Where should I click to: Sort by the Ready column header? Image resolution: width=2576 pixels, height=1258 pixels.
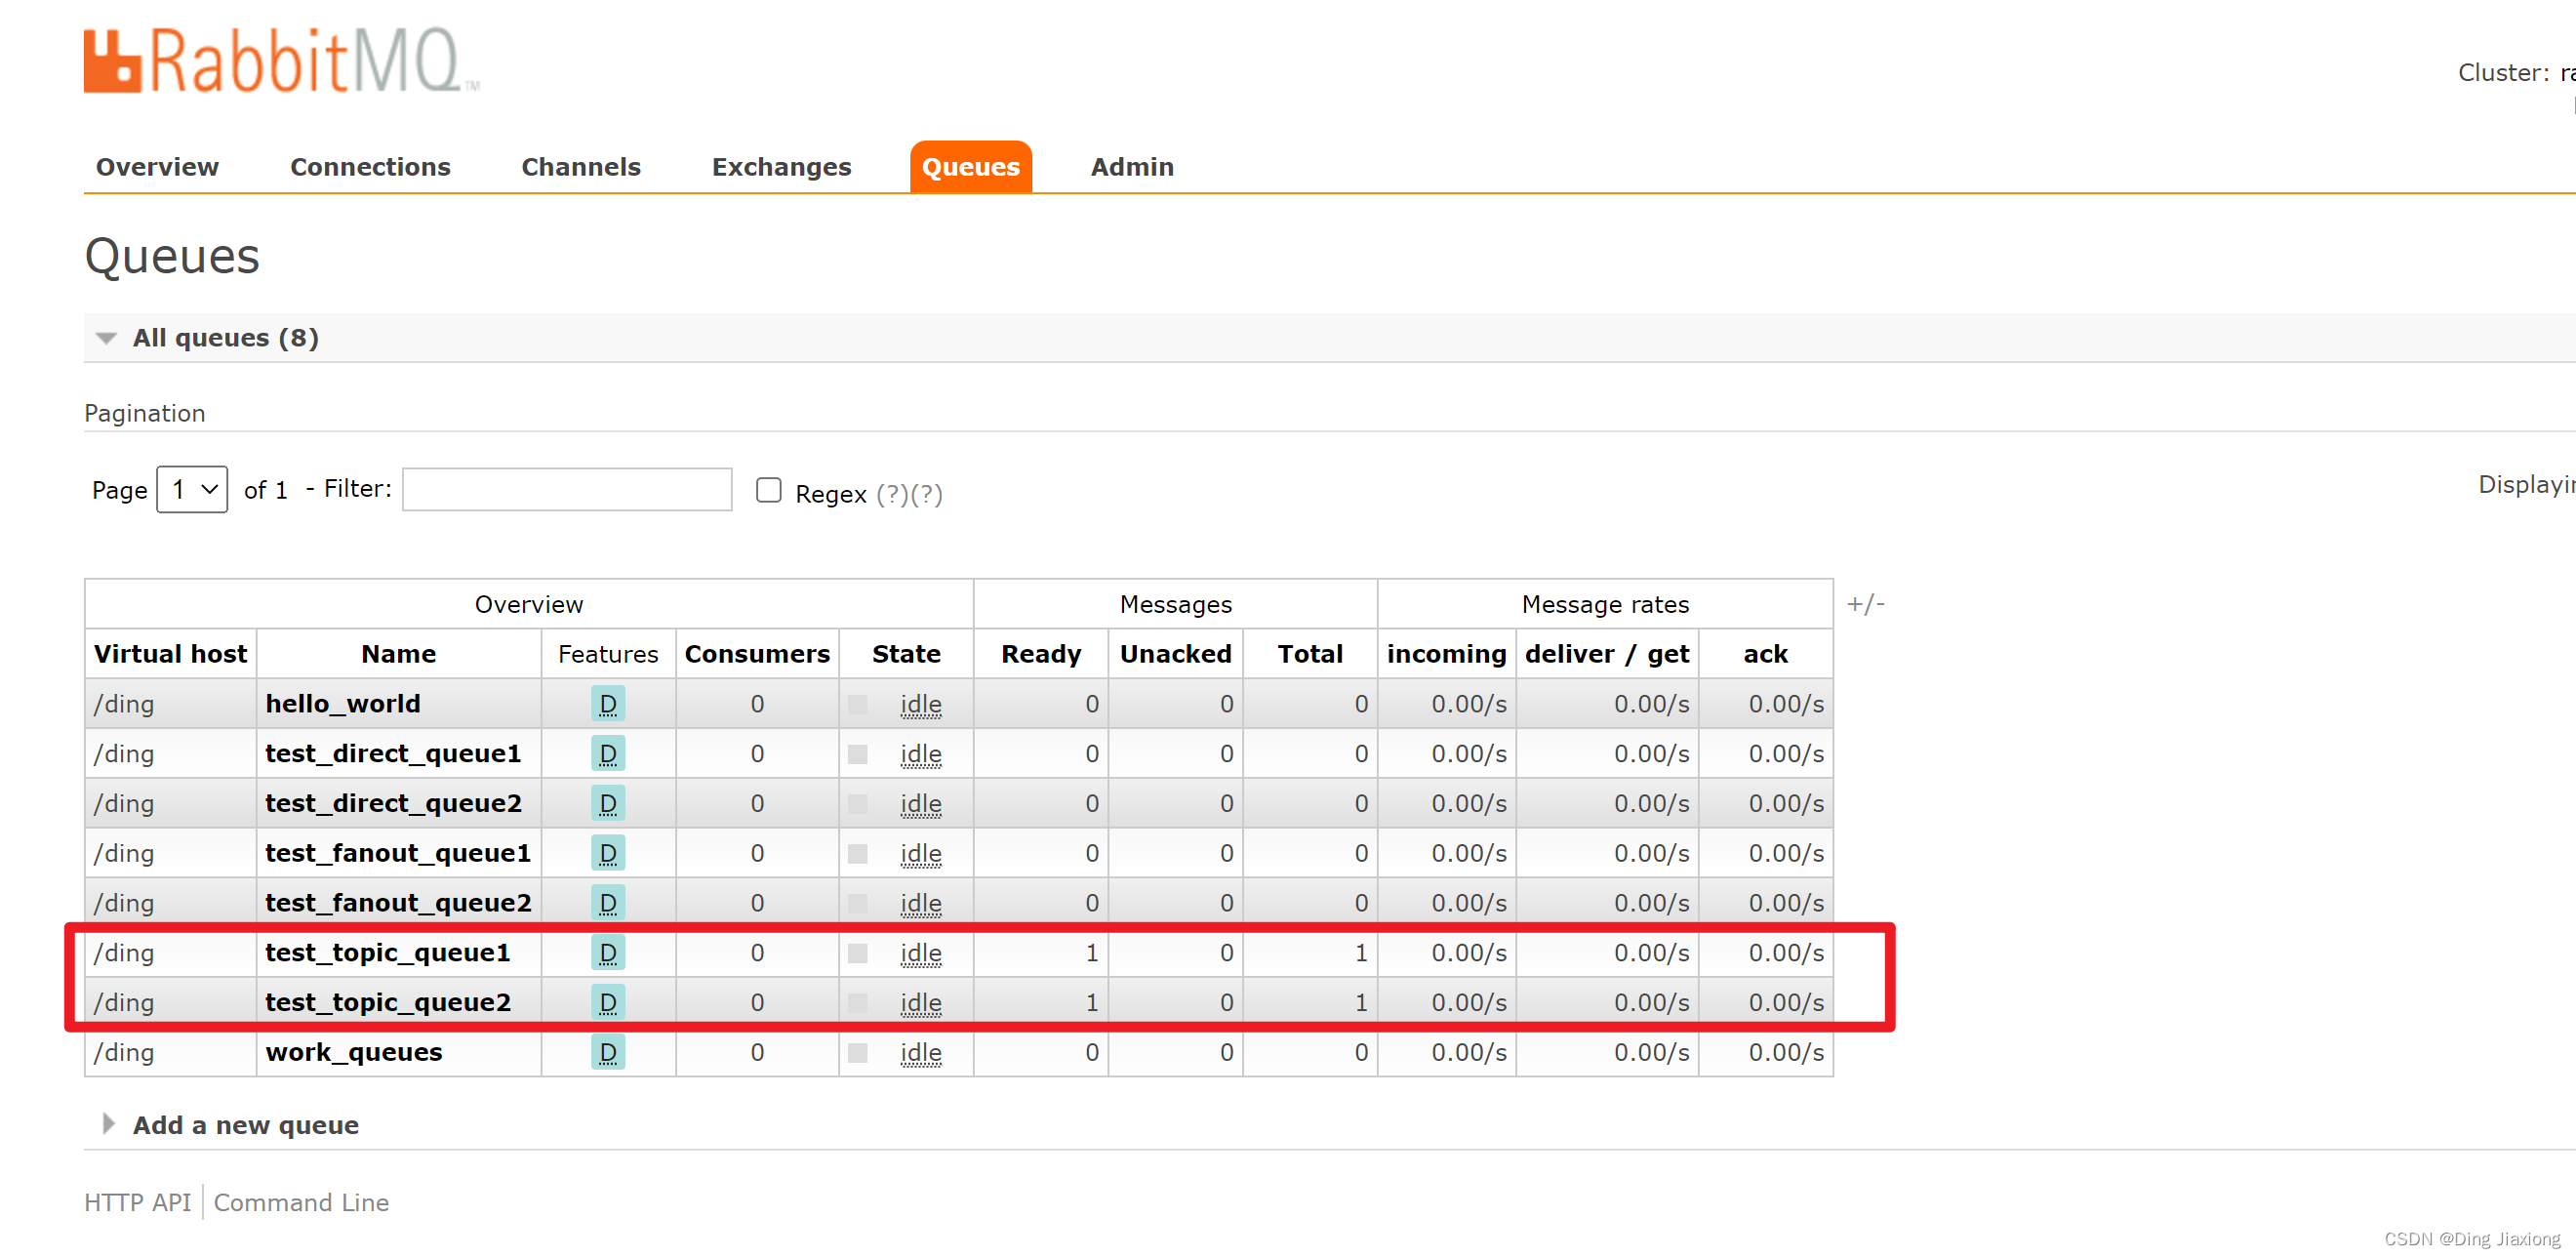pyautogui.click(x=1041, y=655)
